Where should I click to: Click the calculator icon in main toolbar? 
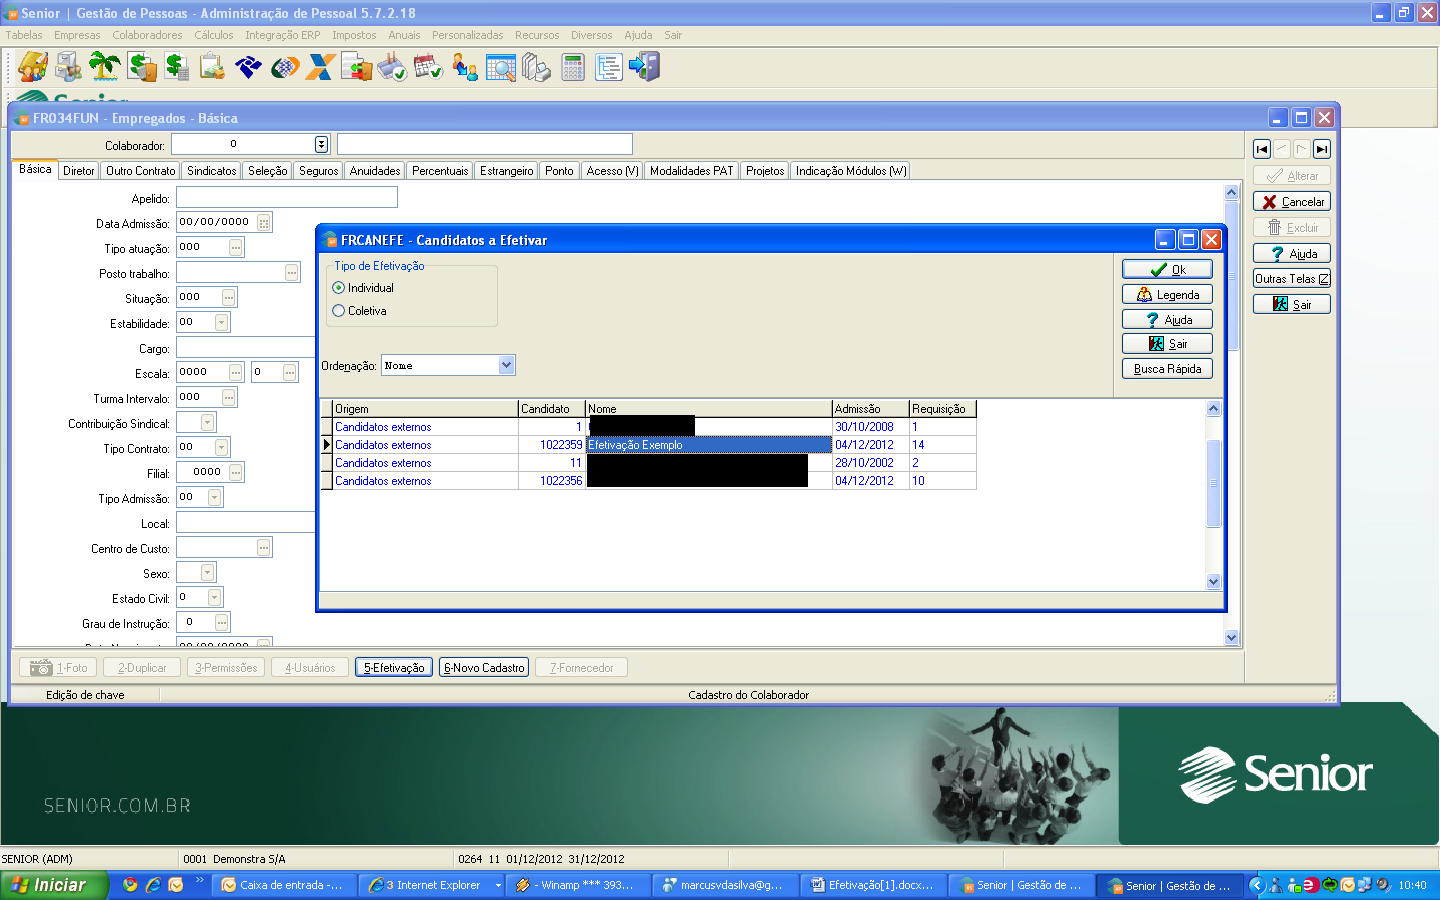click(573, 67)
